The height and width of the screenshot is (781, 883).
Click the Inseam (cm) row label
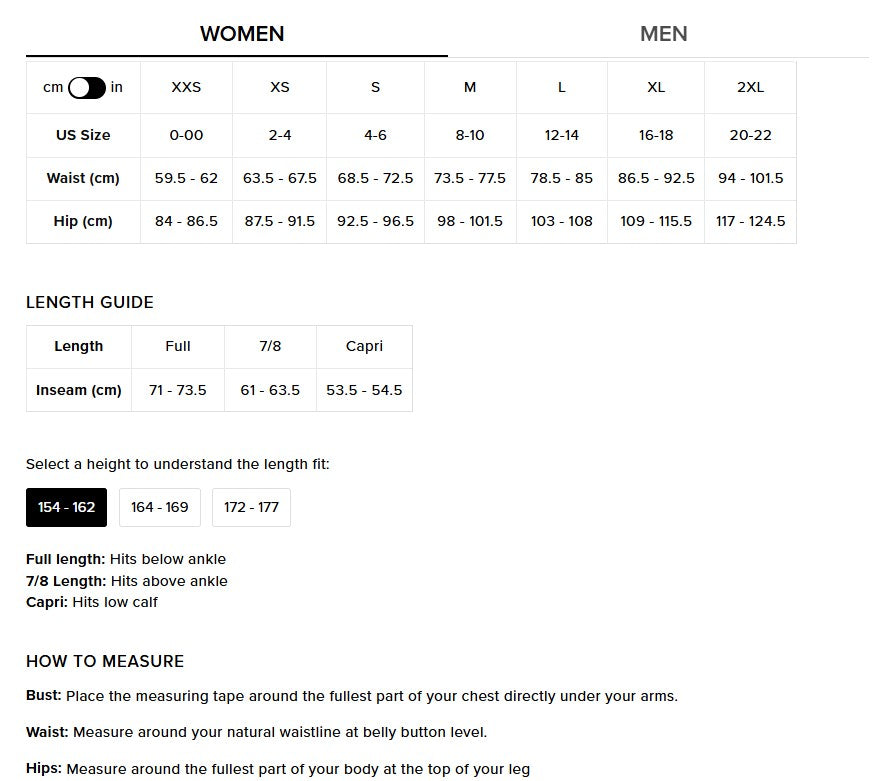point(79,391)
